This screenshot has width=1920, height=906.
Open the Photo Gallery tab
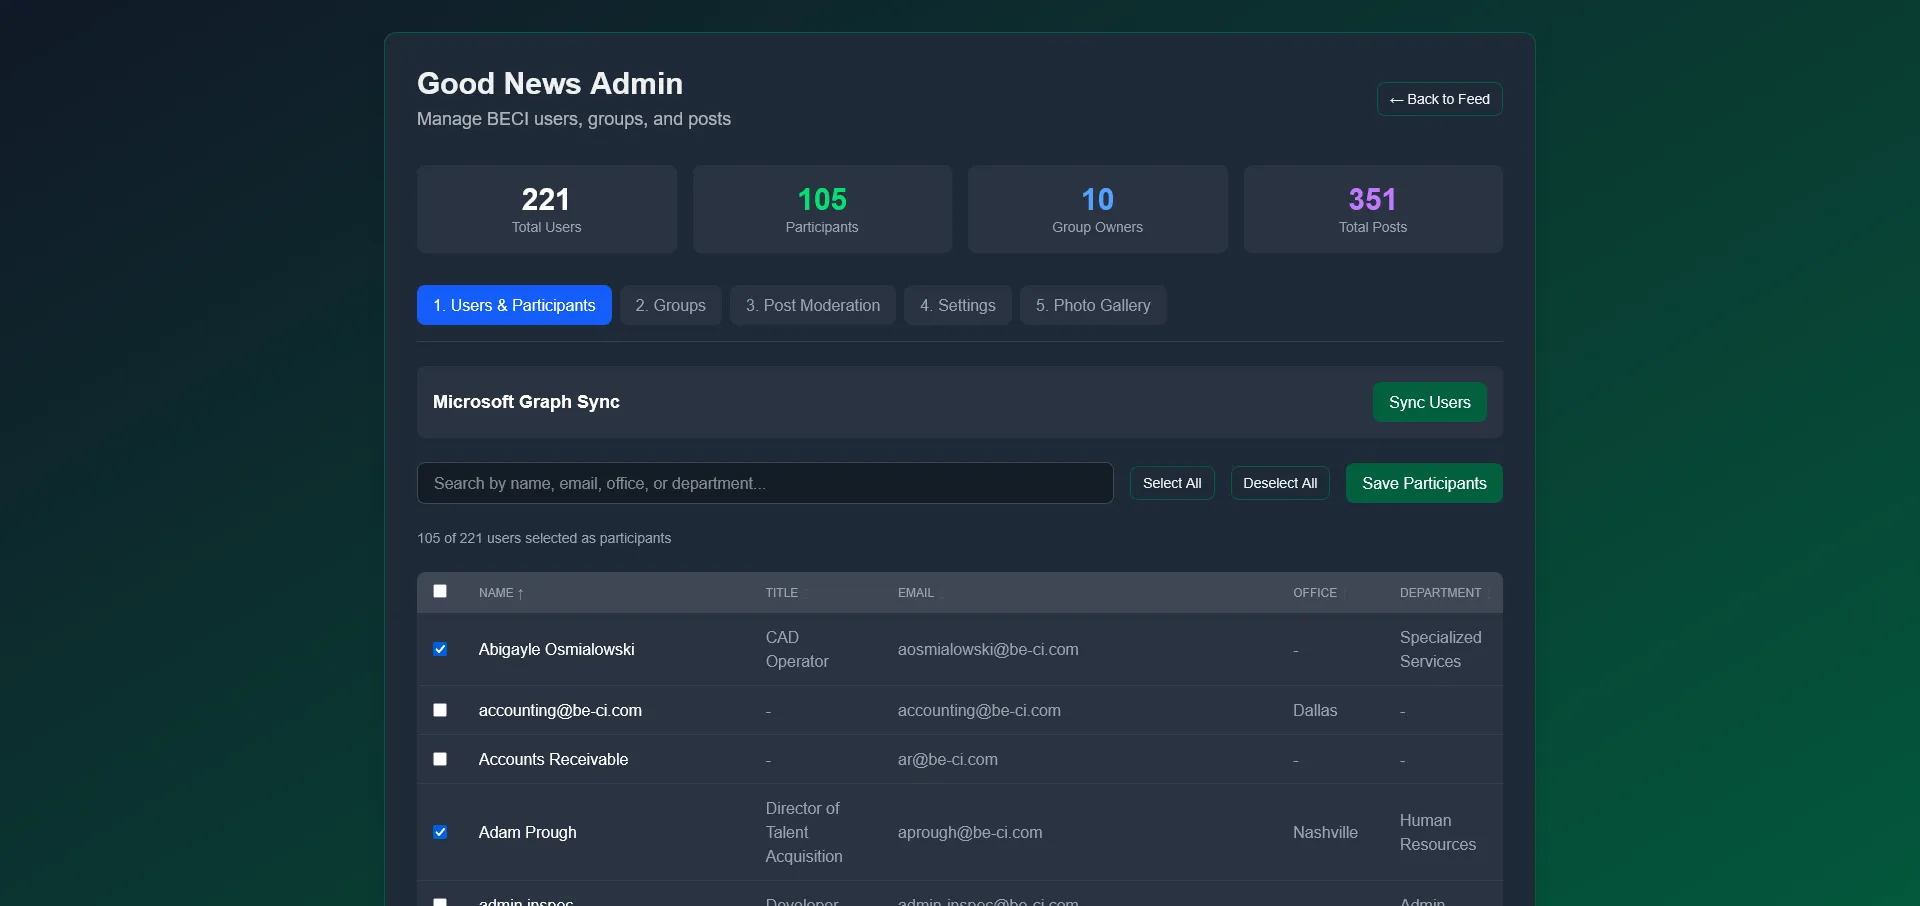click(x=1093, y=305)
